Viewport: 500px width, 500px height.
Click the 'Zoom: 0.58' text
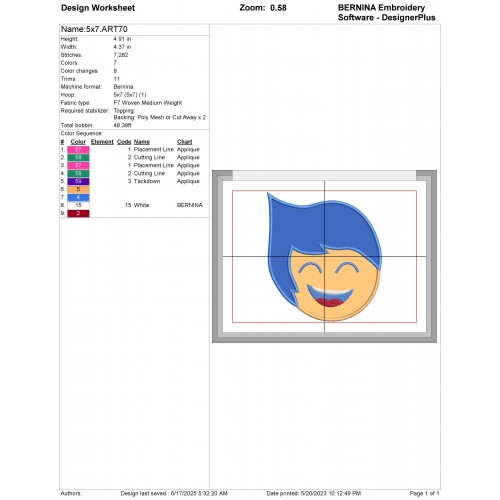(x=263, y=8)
